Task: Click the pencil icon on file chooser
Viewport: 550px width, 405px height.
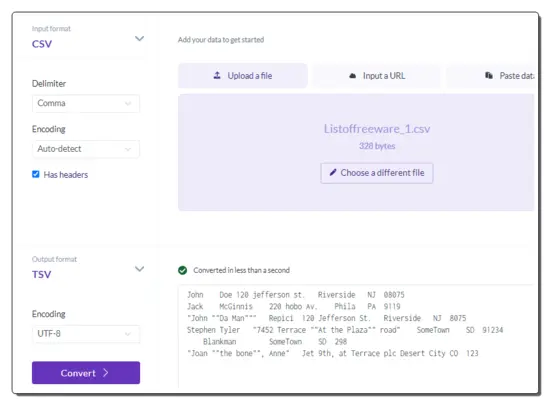Action: (x=333, y=173)
